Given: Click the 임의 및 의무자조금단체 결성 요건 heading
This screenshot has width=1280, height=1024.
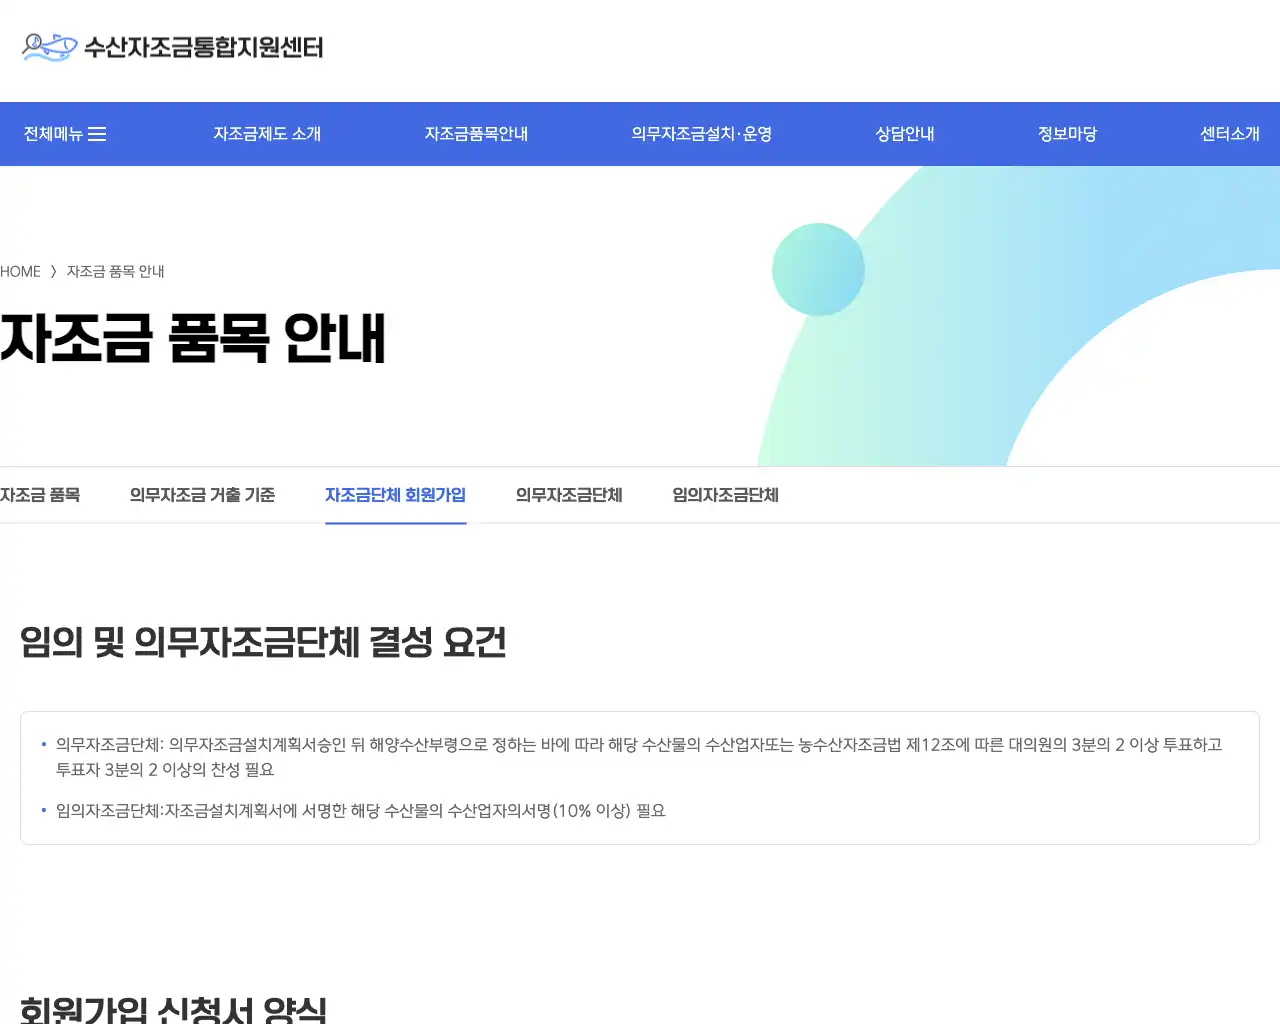Looking at the screenshot, I should [x=262, y=643].
